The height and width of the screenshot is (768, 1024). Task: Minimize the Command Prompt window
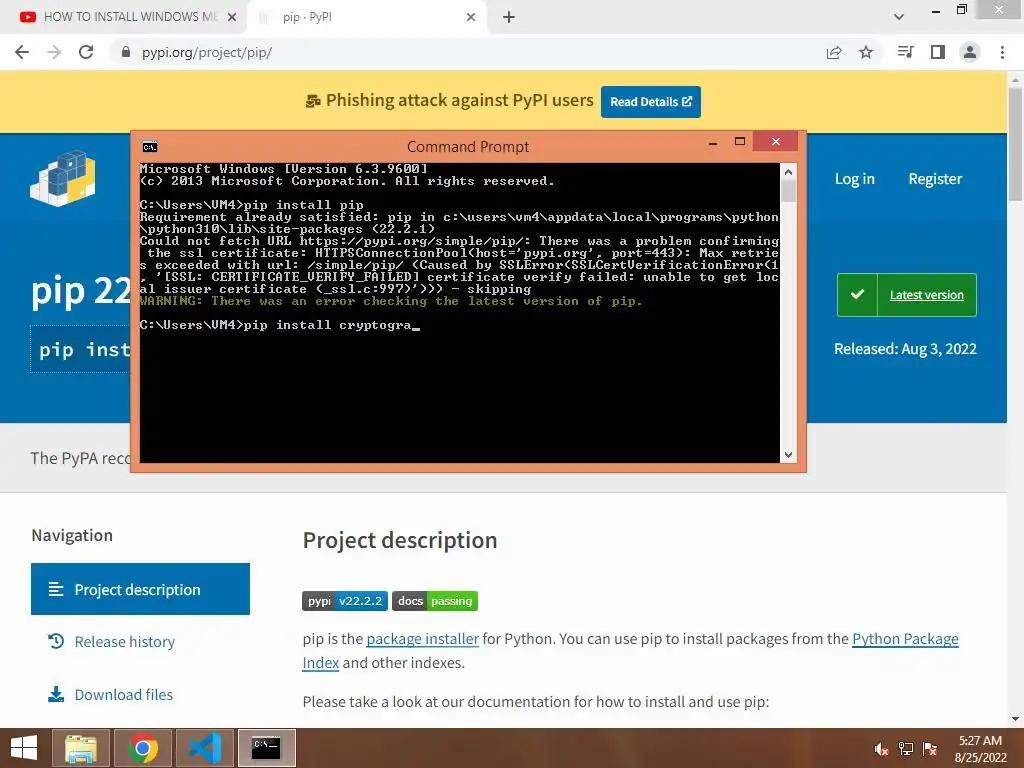713,142
